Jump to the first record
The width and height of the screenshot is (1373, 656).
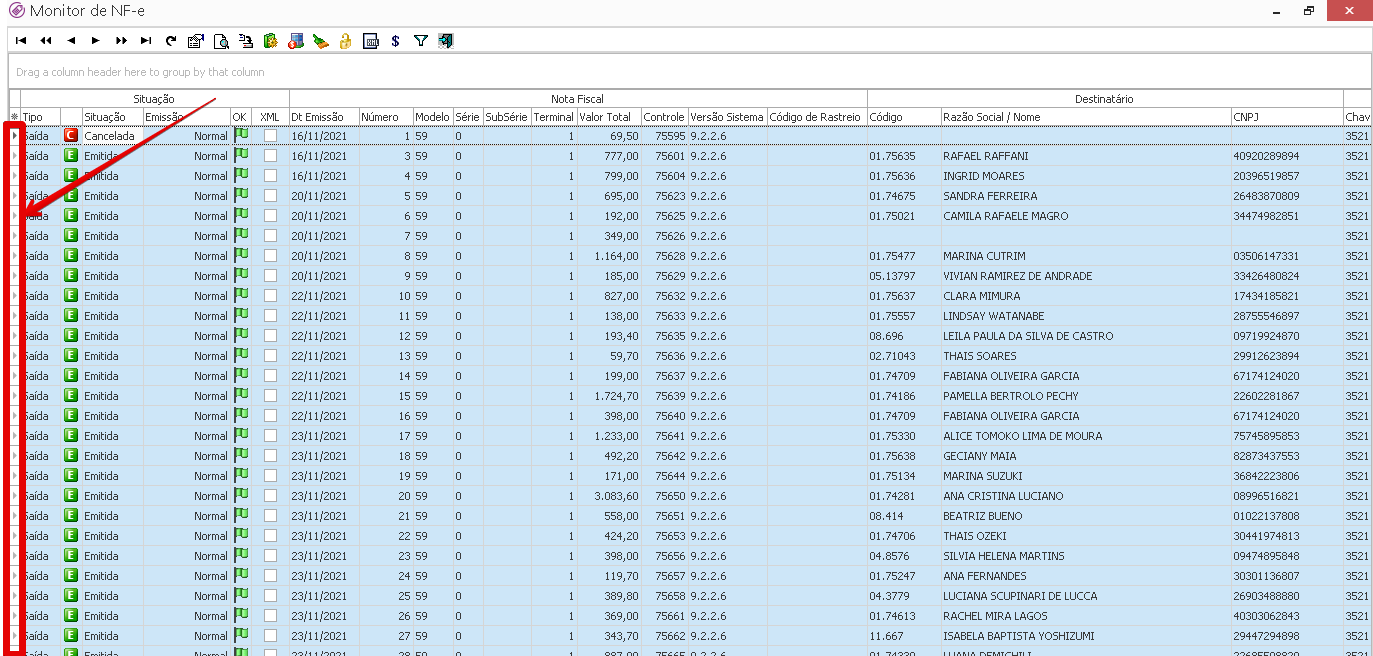[x=21, y=41]
